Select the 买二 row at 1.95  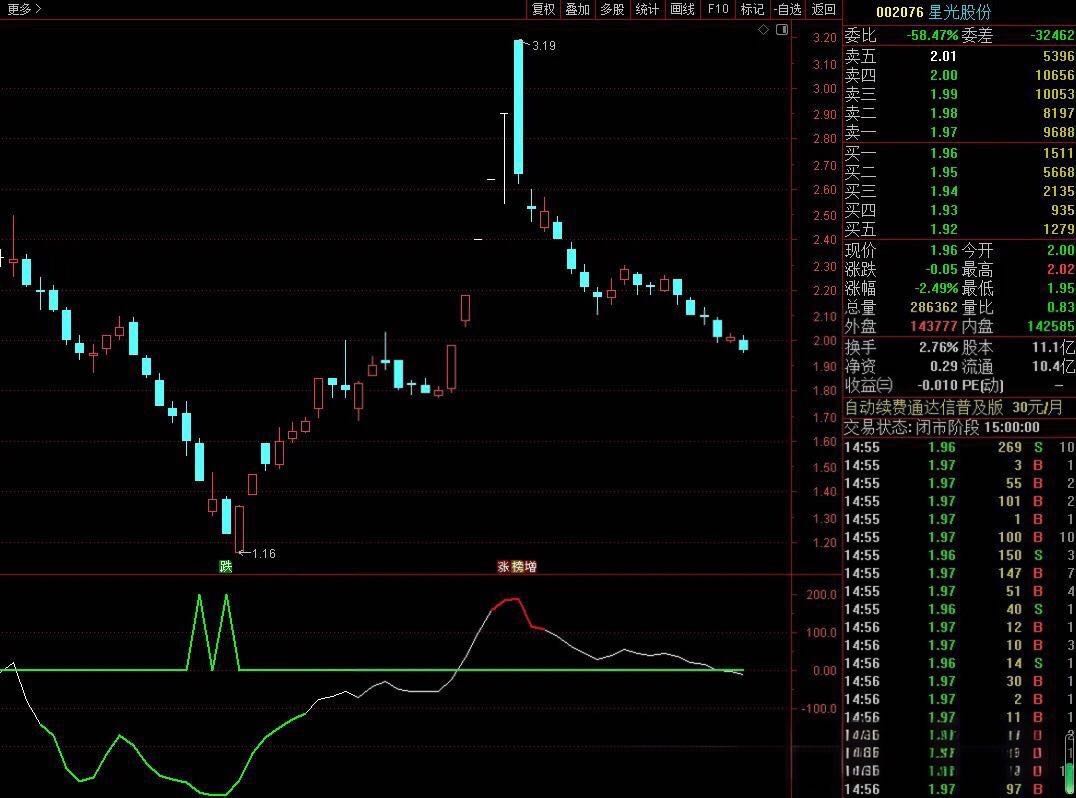point(959,172)
